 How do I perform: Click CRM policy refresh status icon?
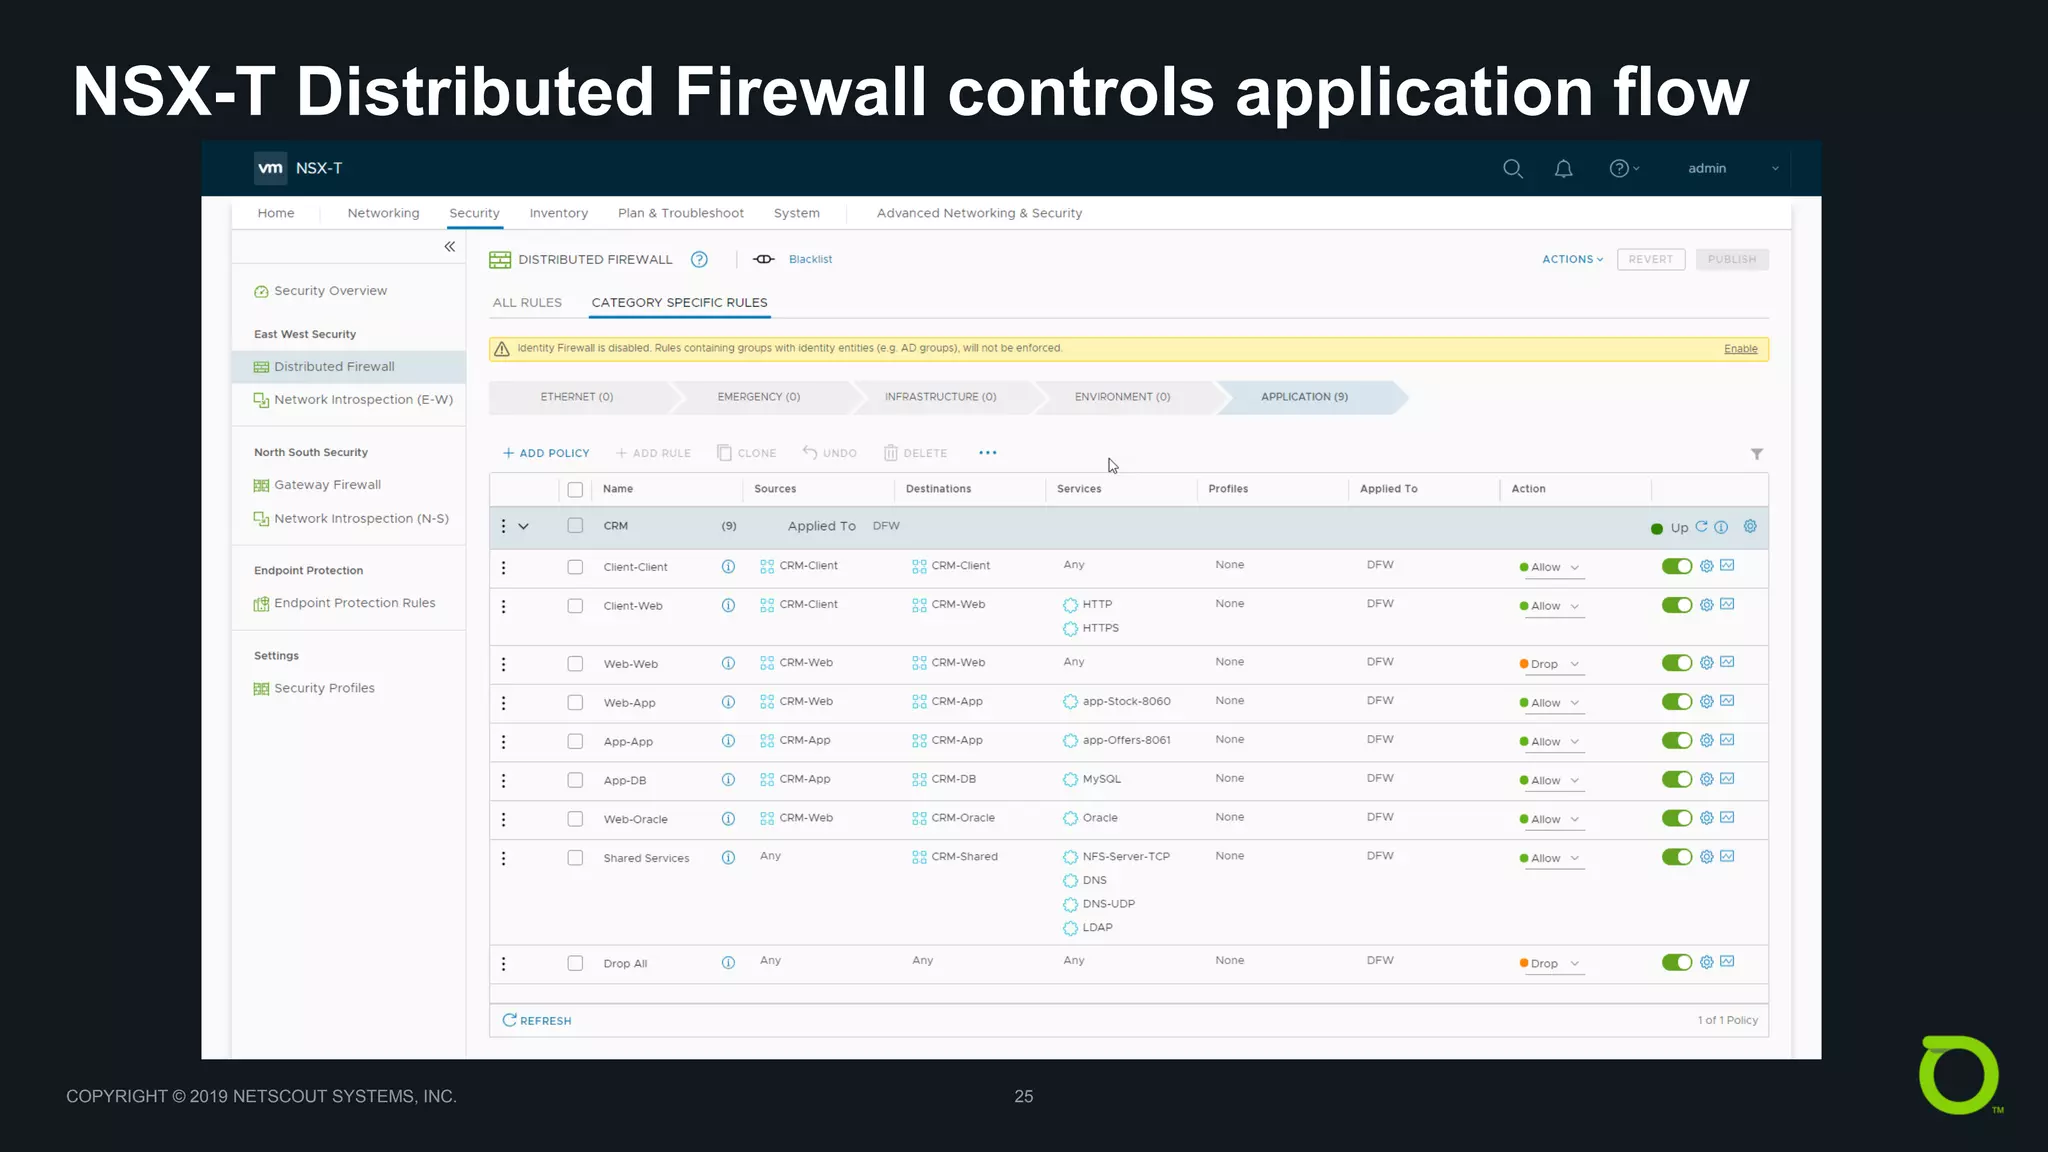[1701, 527]
